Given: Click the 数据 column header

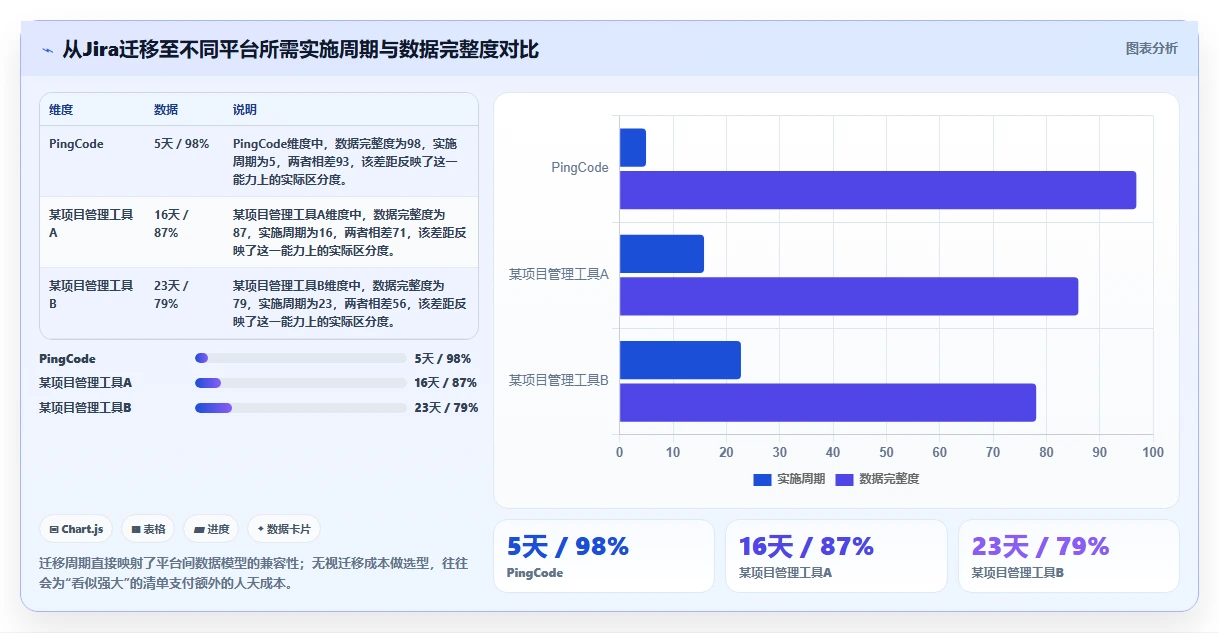Looking at the screenshot, I should pyautogui.click(x=166, y=110).
